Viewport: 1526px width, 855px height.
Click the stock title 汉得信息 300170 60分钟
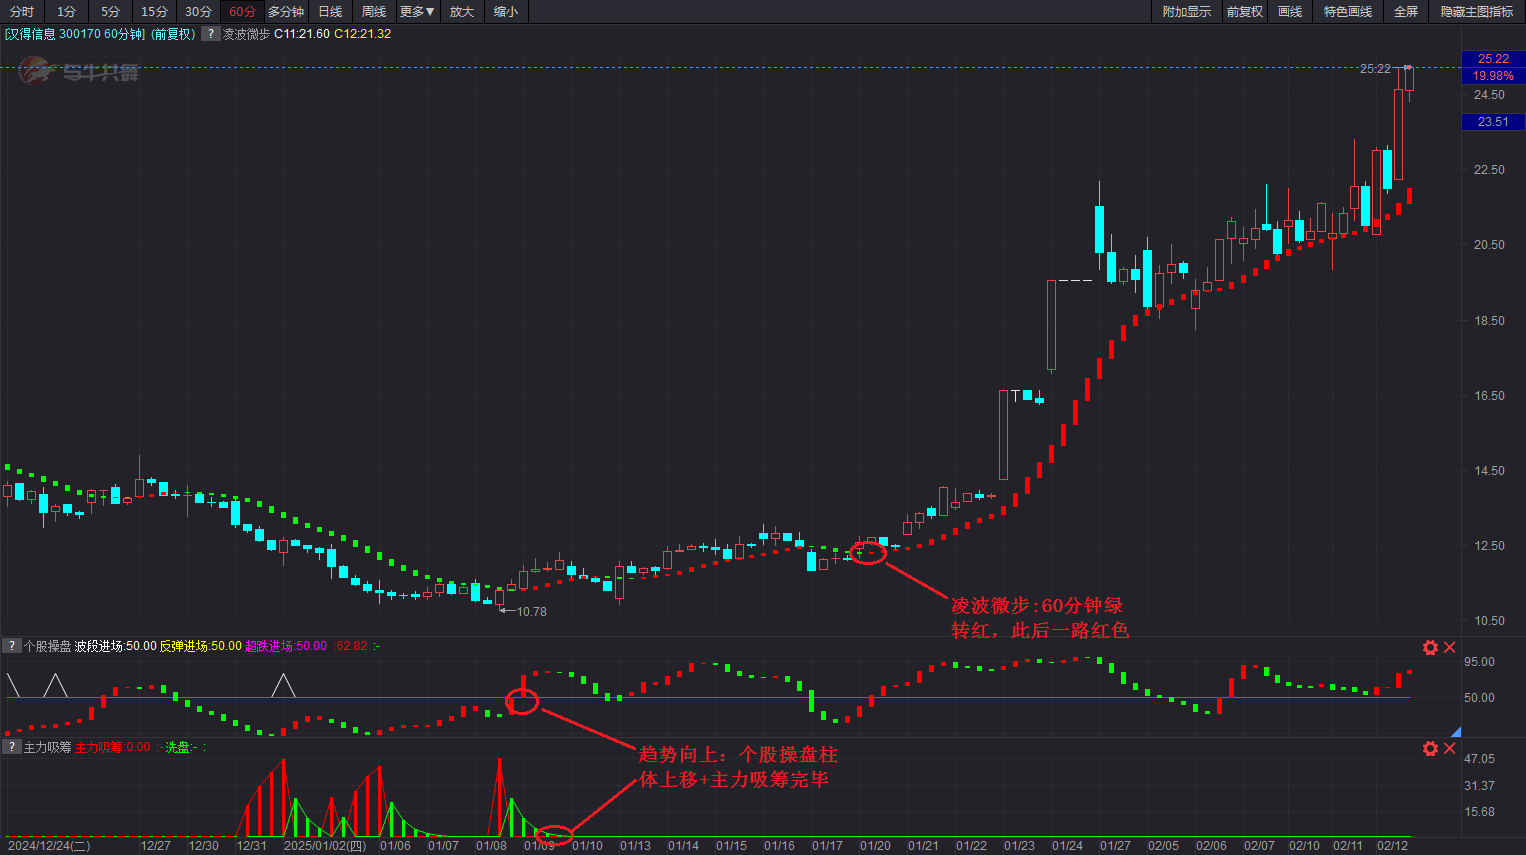[75, 34]
